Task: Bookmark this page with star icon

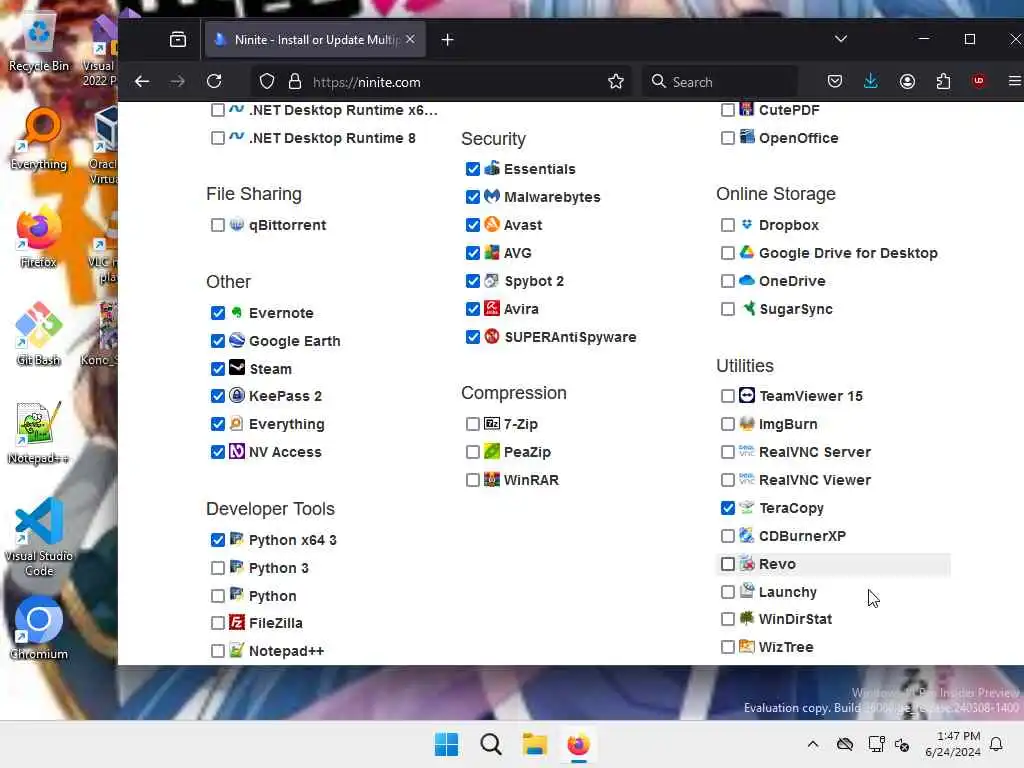Action: [615, 82]
